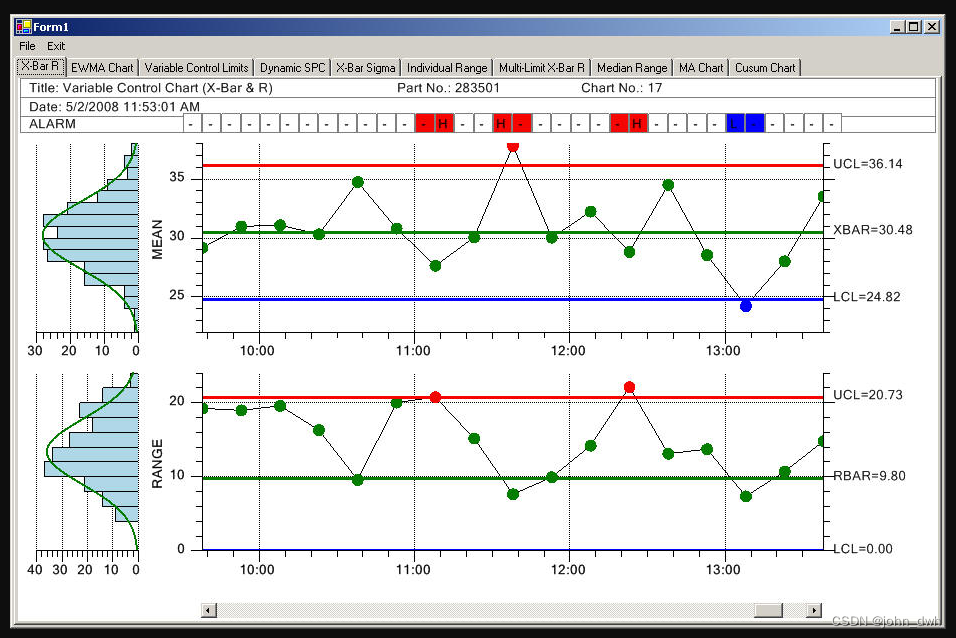Switch to the EWMA Chart tab
The image size is (956, 638).
point(102,67)
